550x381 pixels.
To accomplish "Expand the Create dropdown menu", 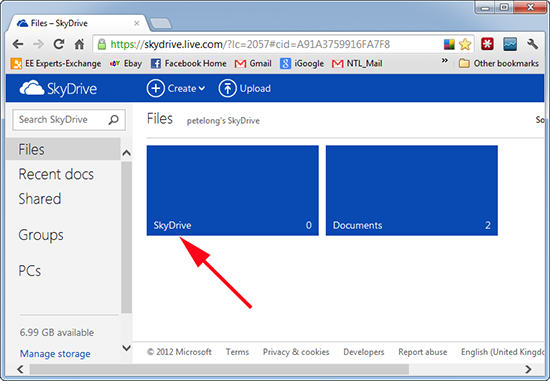I will (176, 88).
